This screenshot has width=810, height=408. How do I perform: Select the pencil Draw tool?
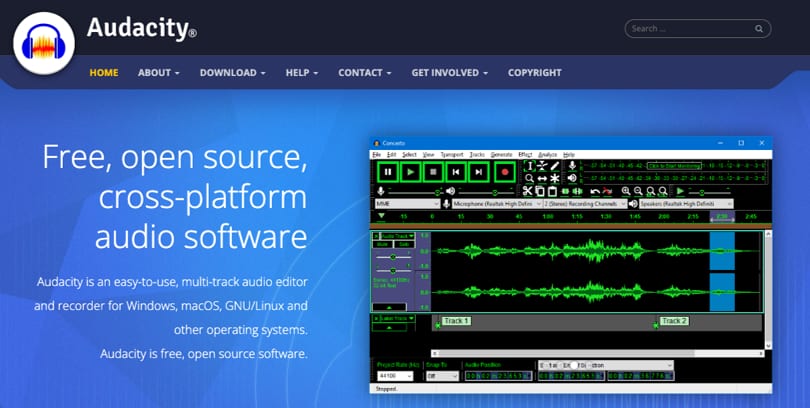[x=554, y=165]
